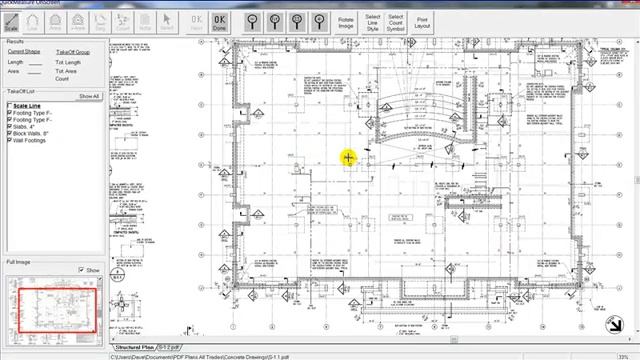Screen dimensions: 640x360
Task: Switch to the S-1.2.pdf tab
Action: [x=169, y=347]
